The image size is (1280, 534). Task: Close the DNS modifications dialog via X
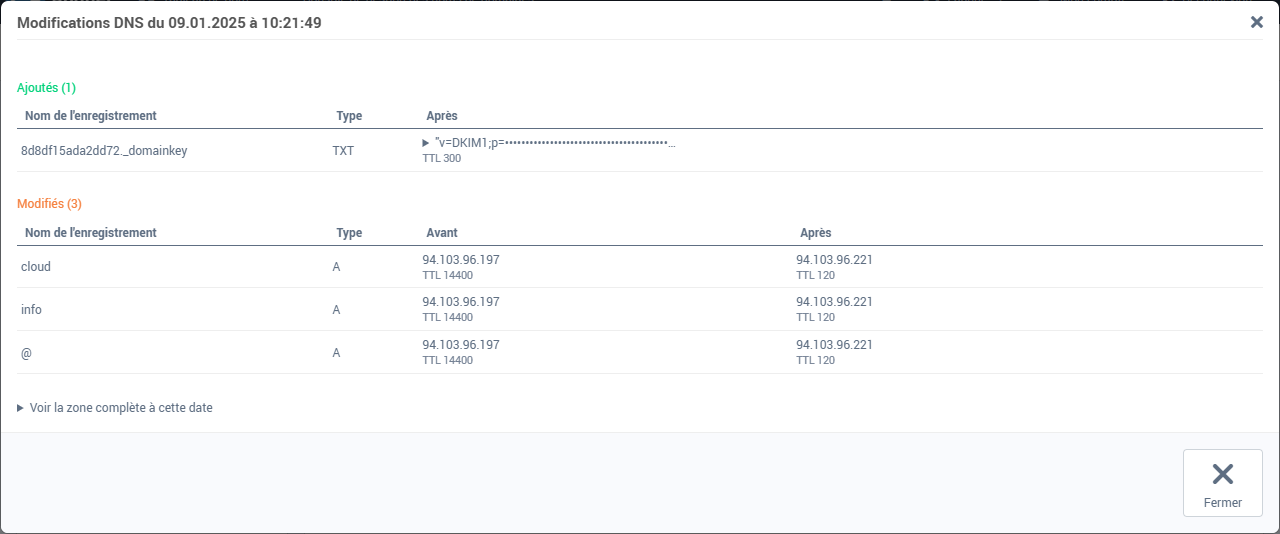(x=1257, y=22)
